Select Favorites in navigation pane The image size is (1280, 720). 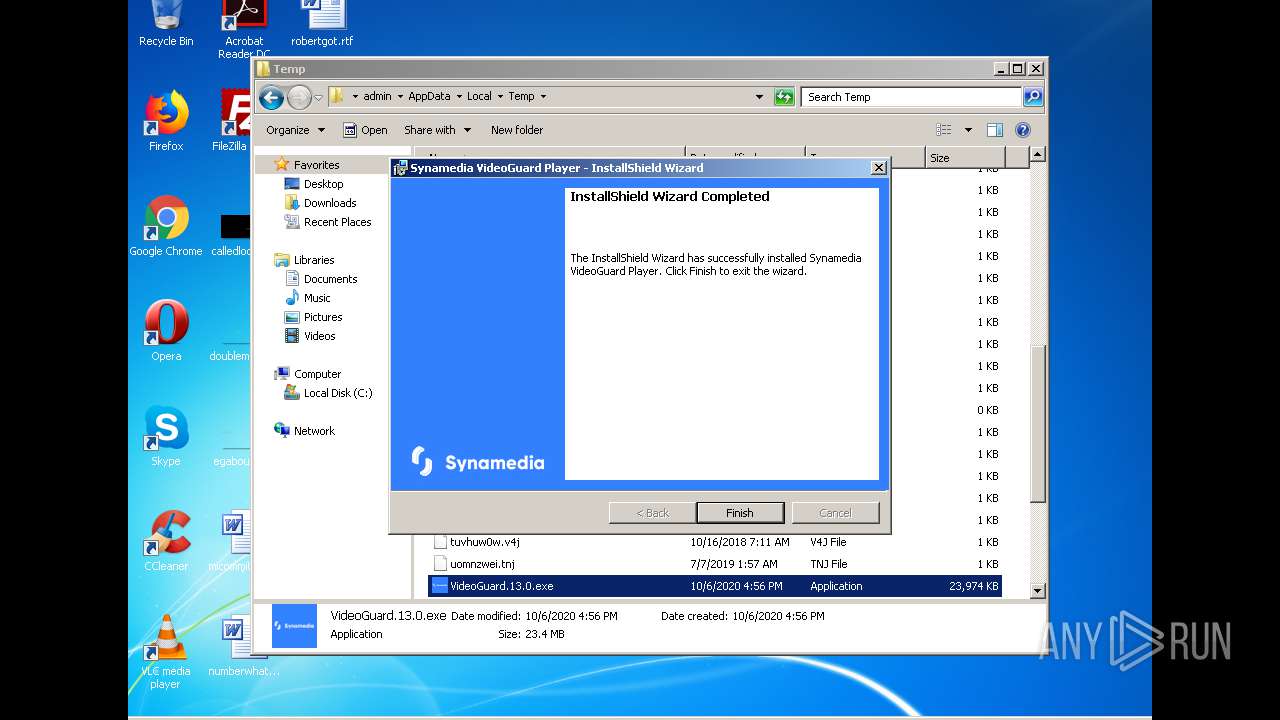(316, 165)
